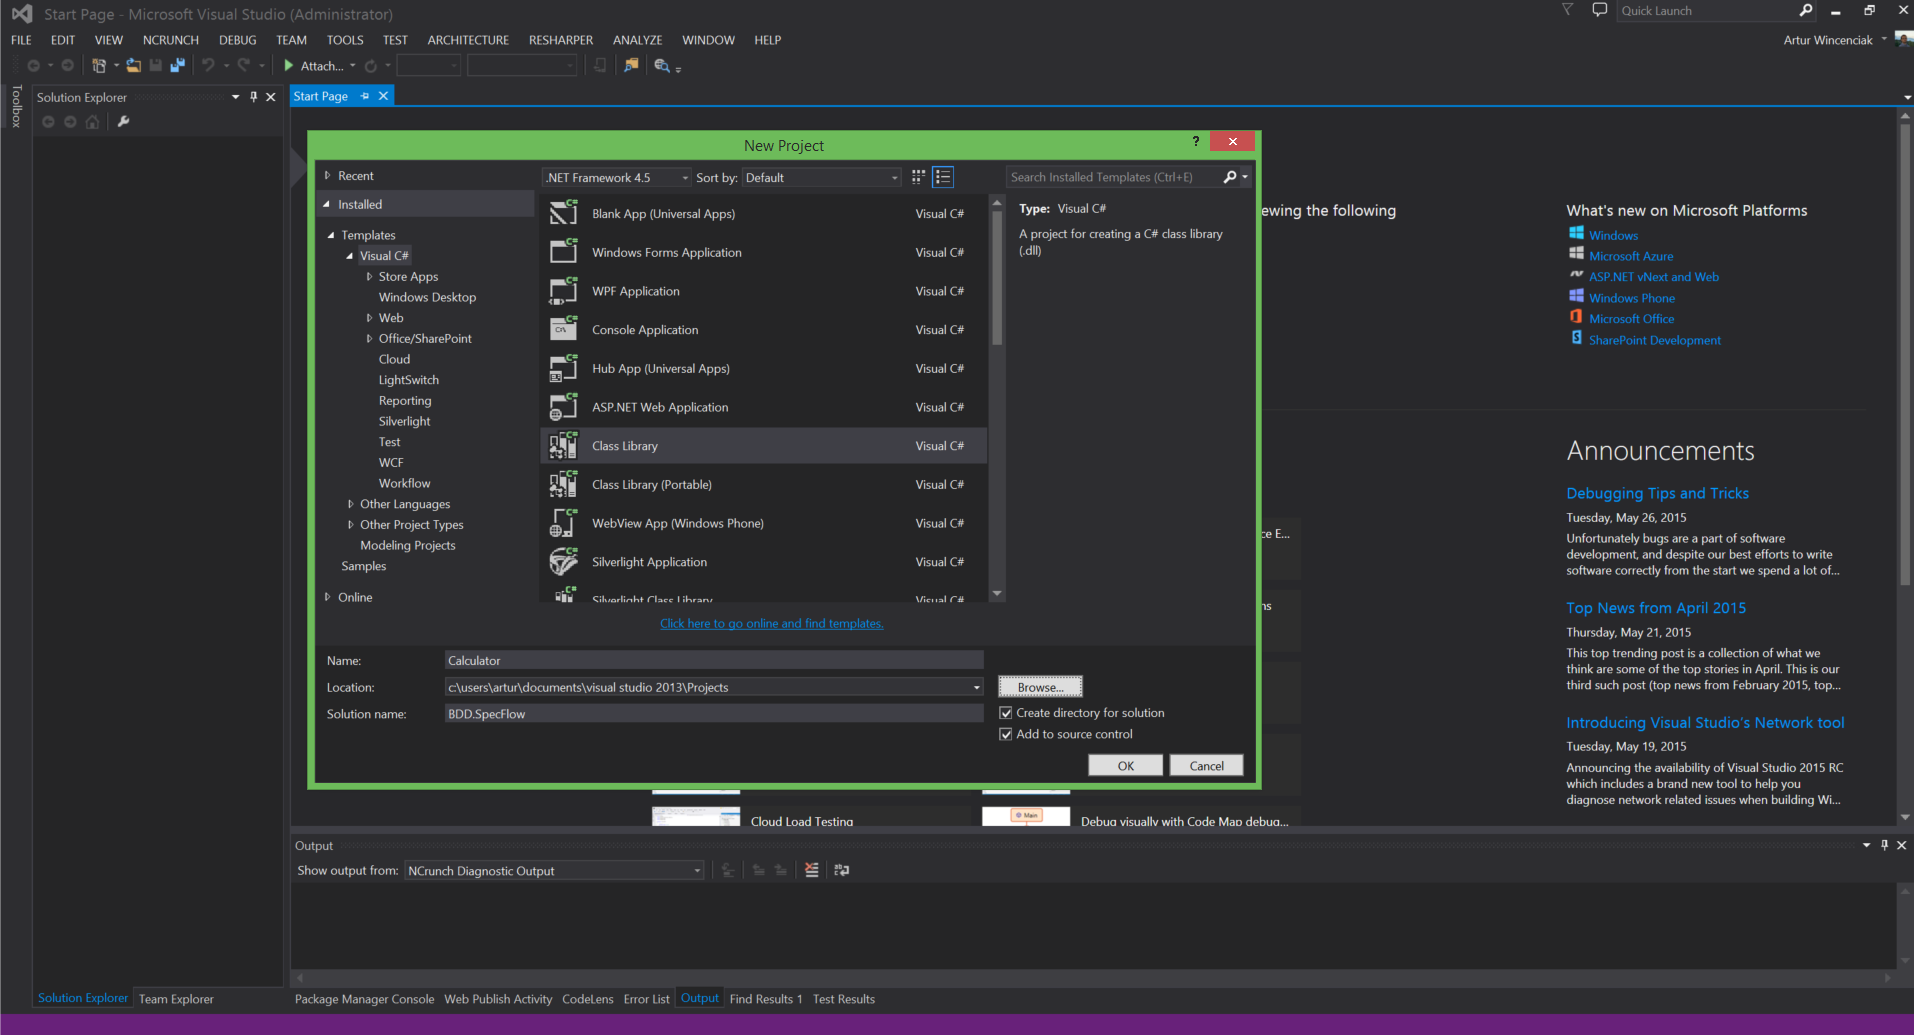
Task: Click the feedback speech bubble icon
Action: (1599, 10)
